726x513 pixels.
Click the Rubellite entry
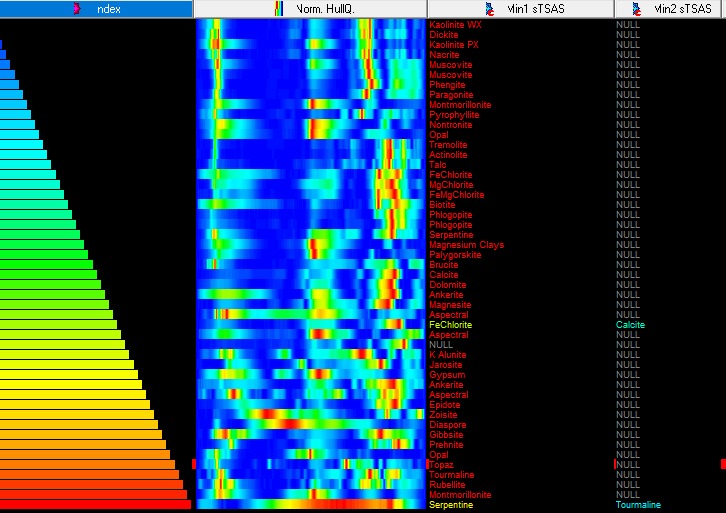[x=447, y=485]
